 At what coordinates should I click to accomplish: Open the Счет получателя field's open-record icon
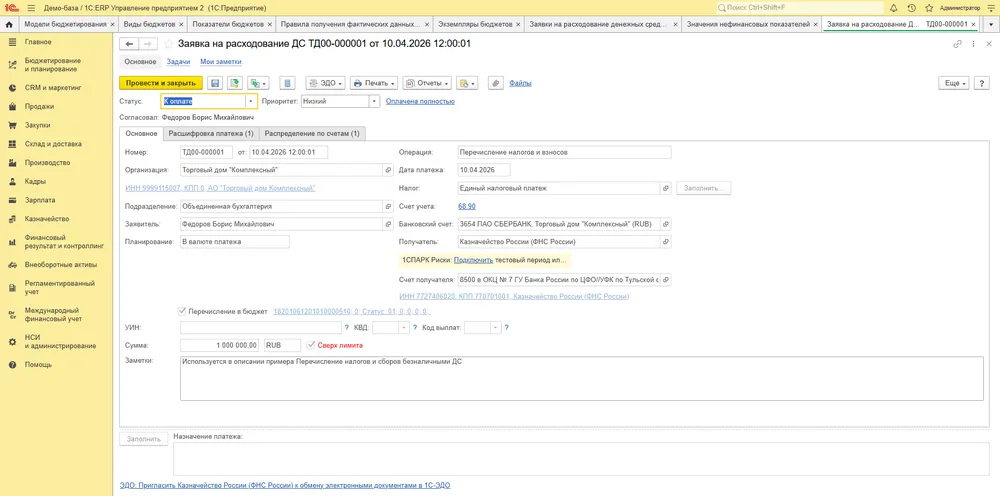click(666, 280)
